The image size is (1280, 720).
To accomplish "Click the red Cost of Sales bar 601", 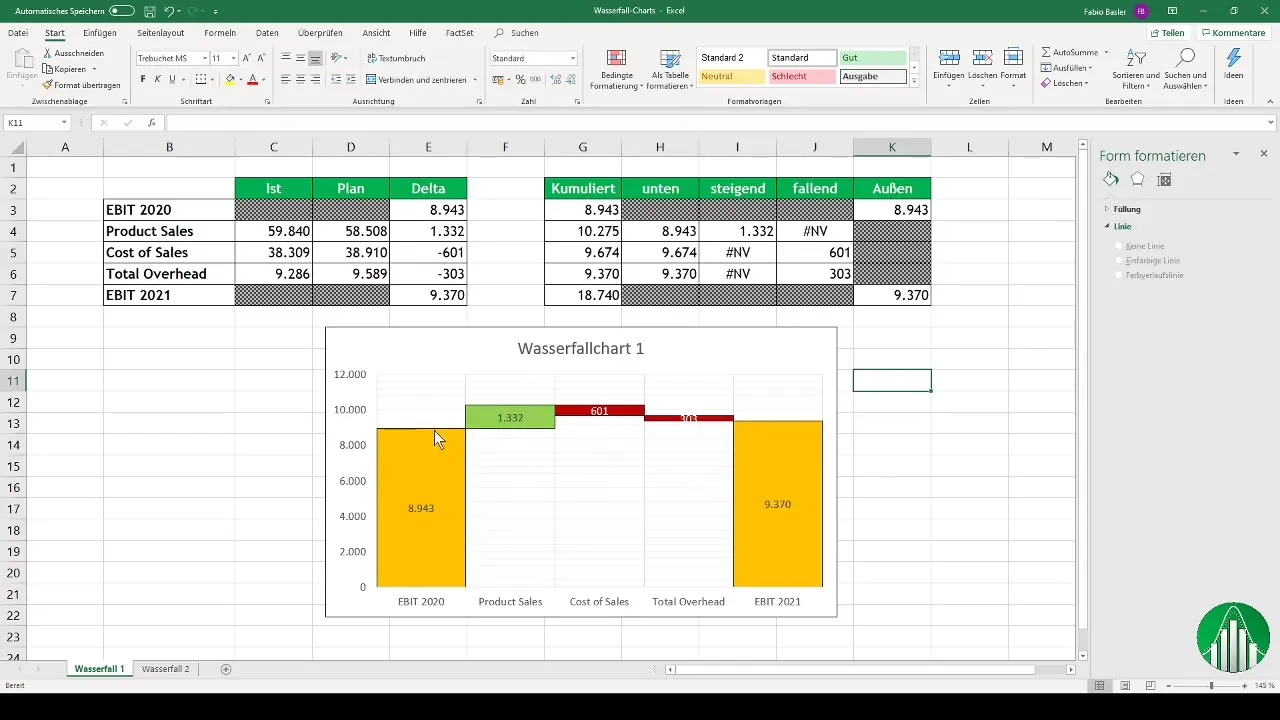I will [599, 410].
